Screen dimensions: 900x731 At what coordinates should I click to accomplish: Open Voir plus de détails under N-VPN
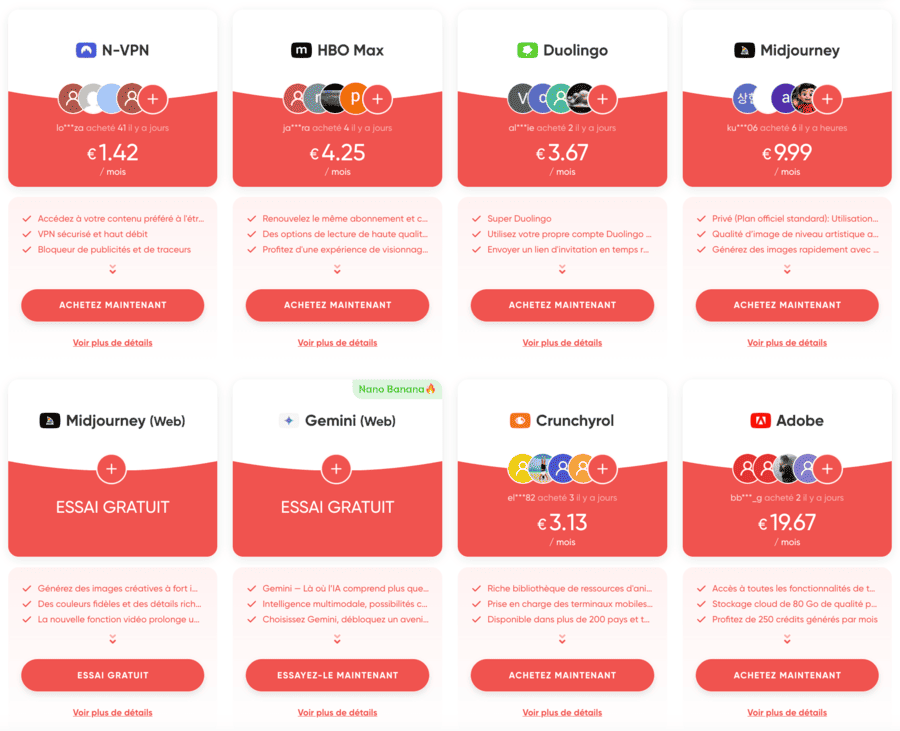tap(112, 342)
